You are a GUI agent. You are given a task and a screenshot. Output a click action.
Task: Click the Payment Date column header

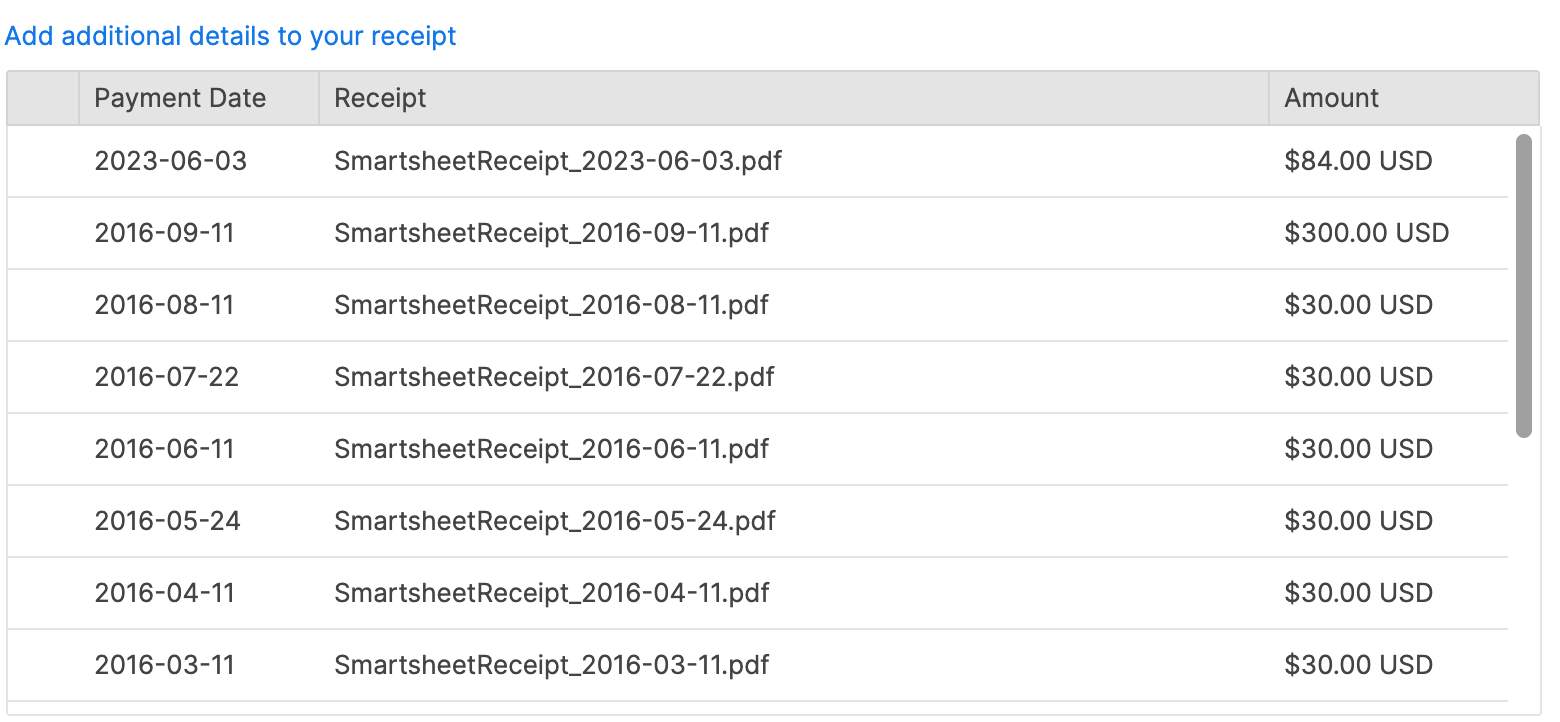pos(199,98)
